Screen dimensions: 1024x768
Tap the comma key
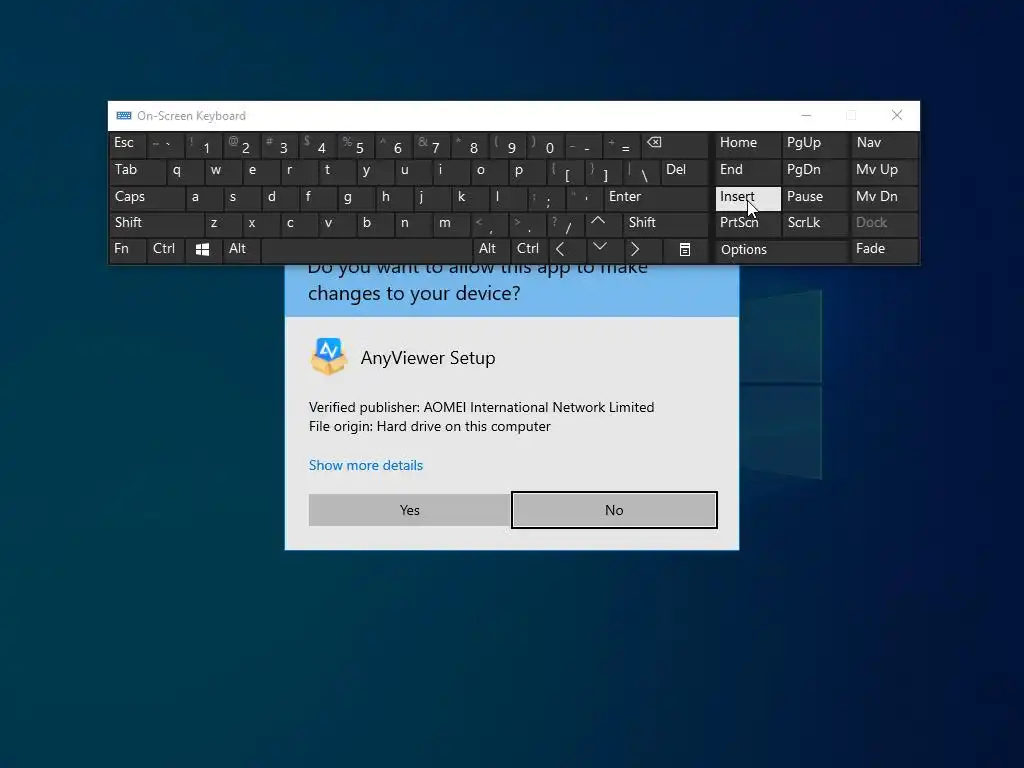click(x=489, y=223)
